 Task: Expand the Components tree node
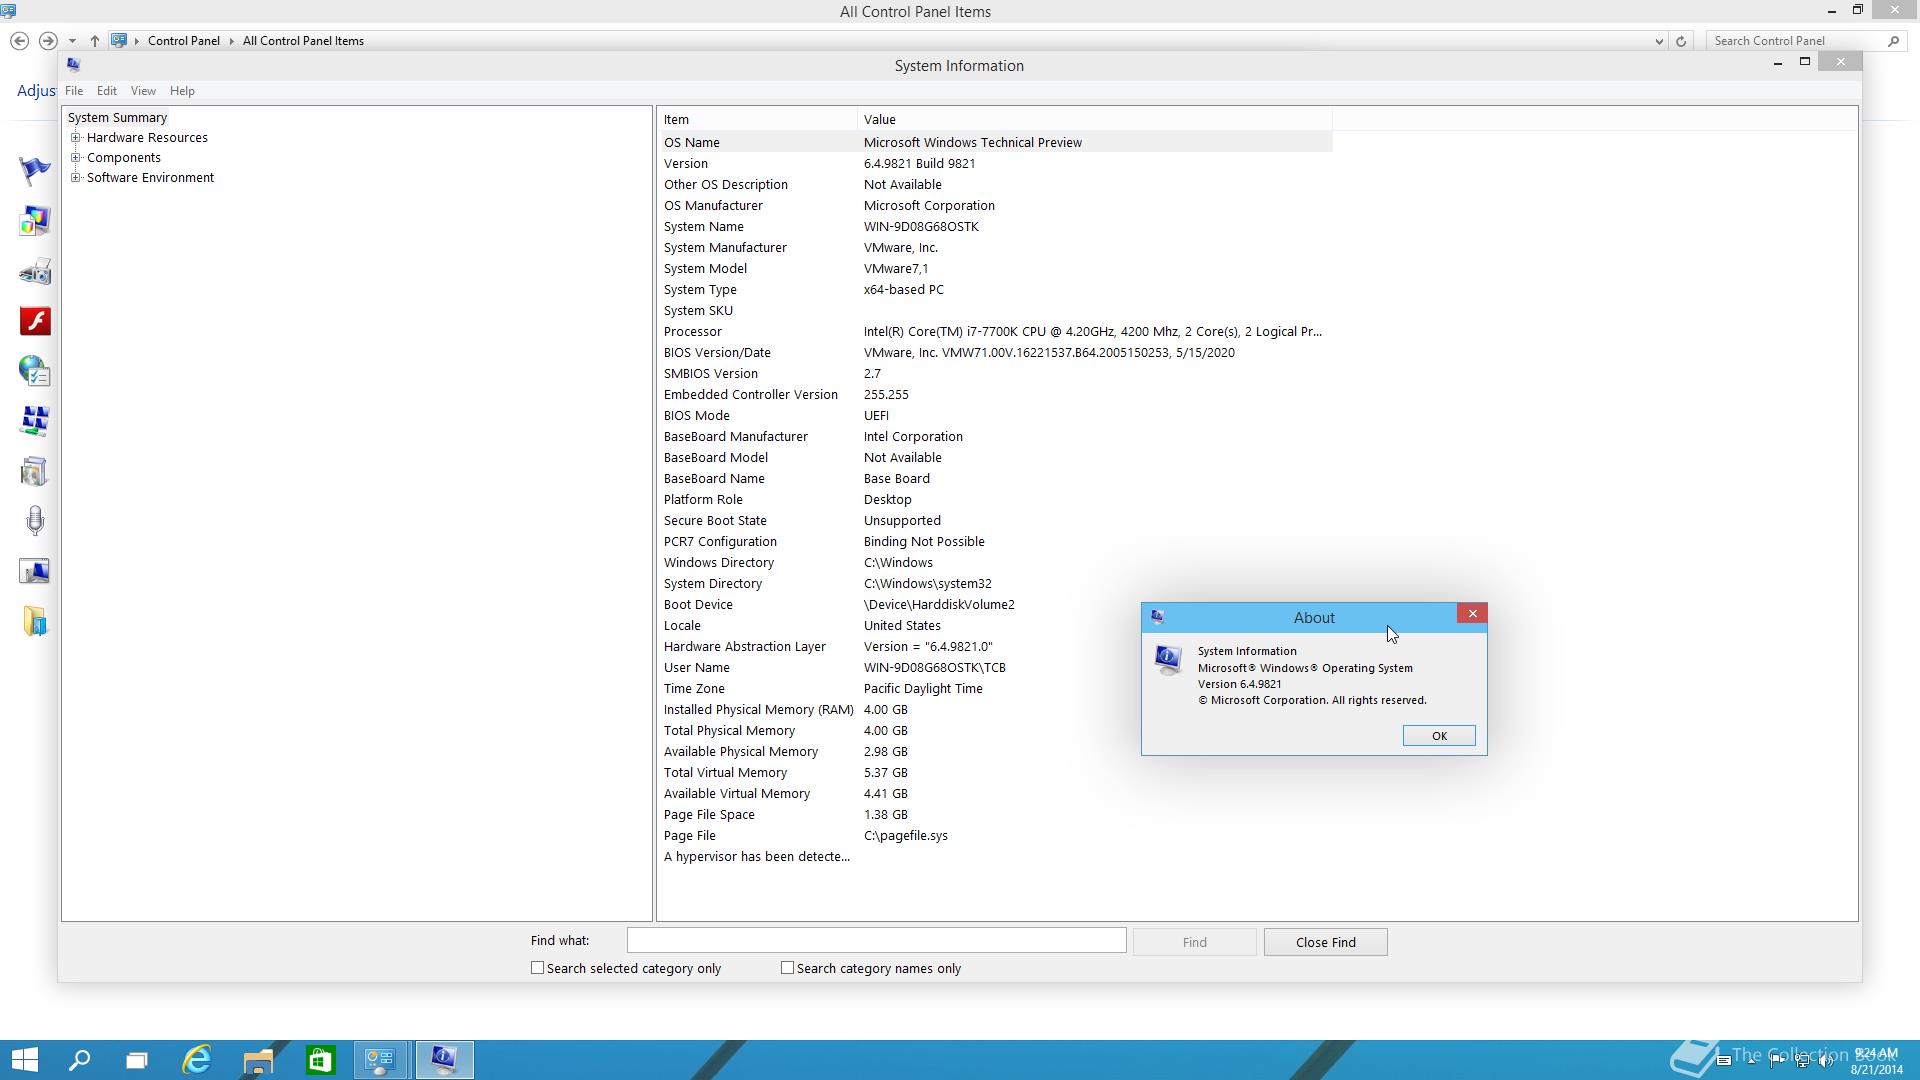76,158
